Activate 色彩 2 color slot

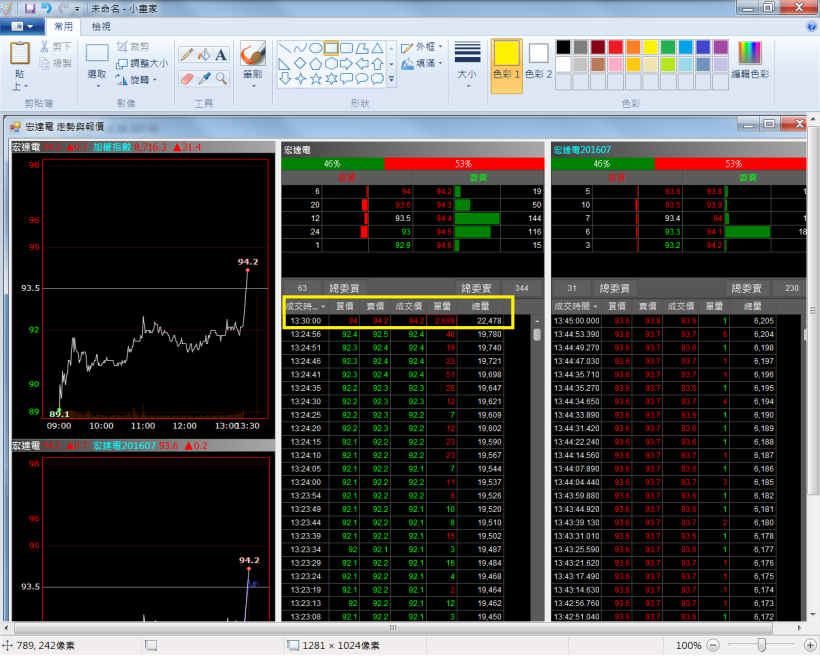point(539,60)
